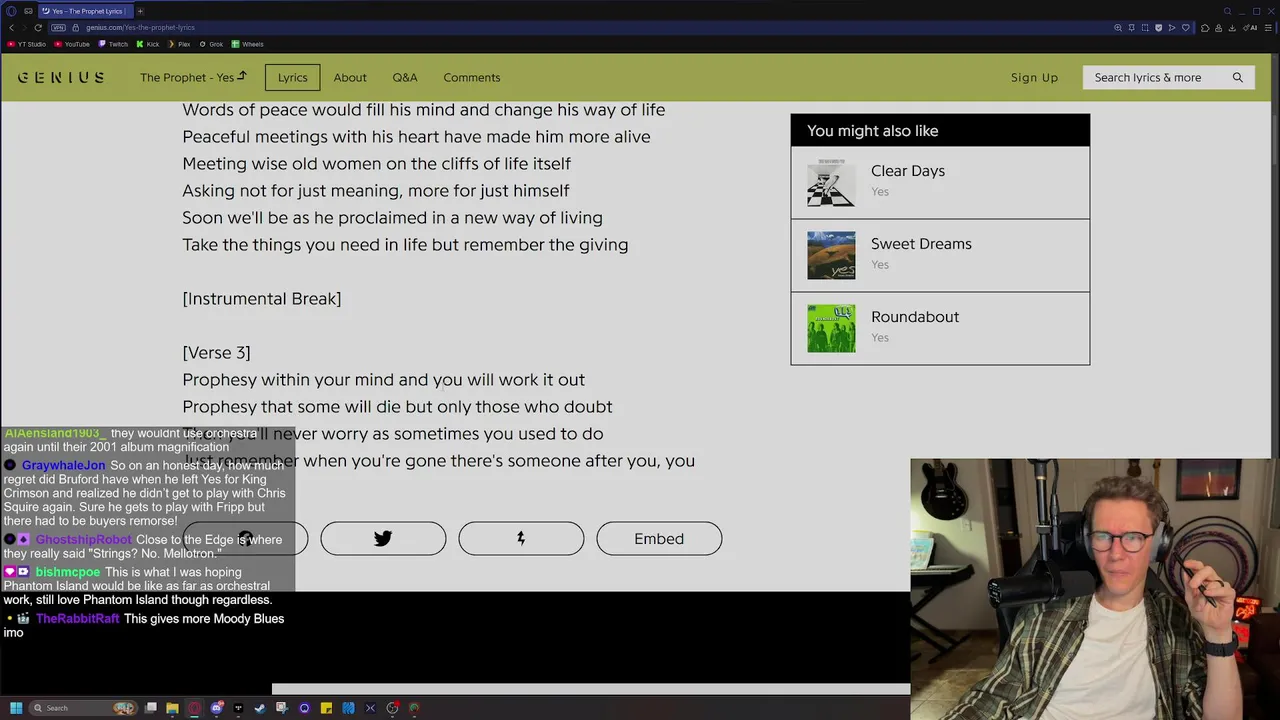Image resolution: width=1280 pixels, height=720 pixels.
Task: Click the Sign Up link
Action: tap(1034, 77)
